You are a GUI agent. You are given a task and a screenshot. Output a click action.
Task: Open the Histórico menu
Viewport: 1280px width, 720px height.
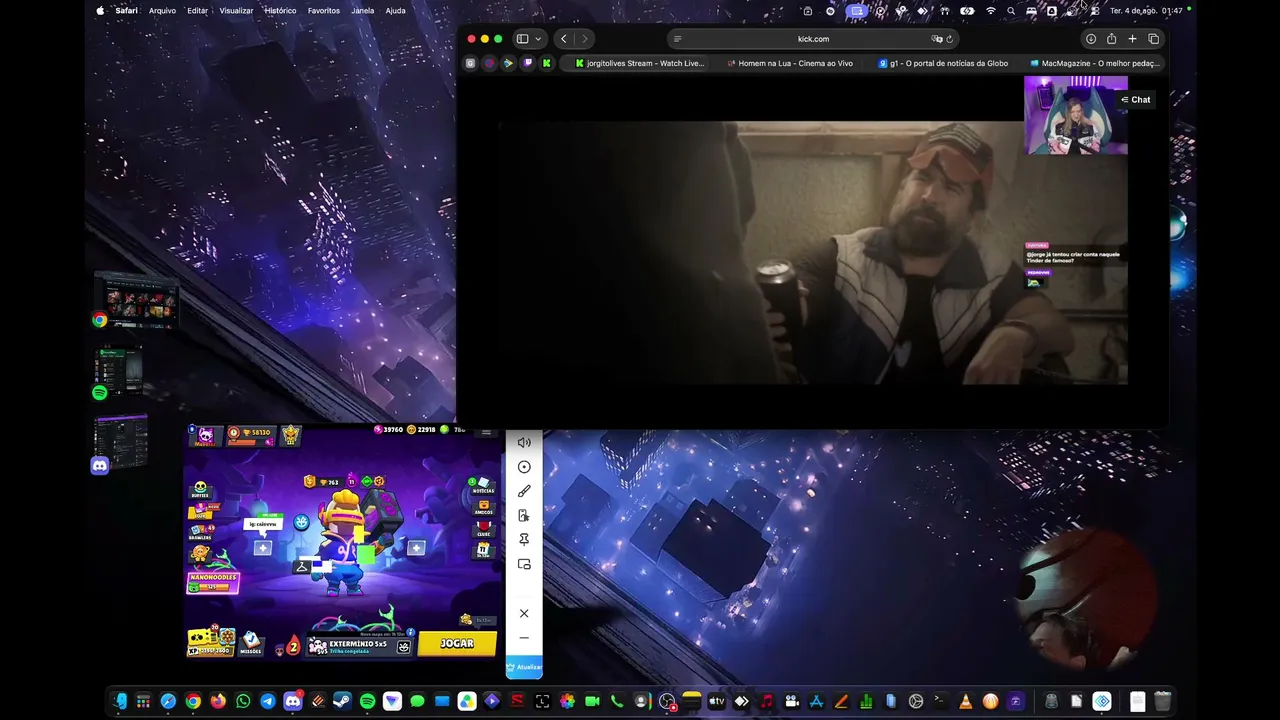coord(280,11)
